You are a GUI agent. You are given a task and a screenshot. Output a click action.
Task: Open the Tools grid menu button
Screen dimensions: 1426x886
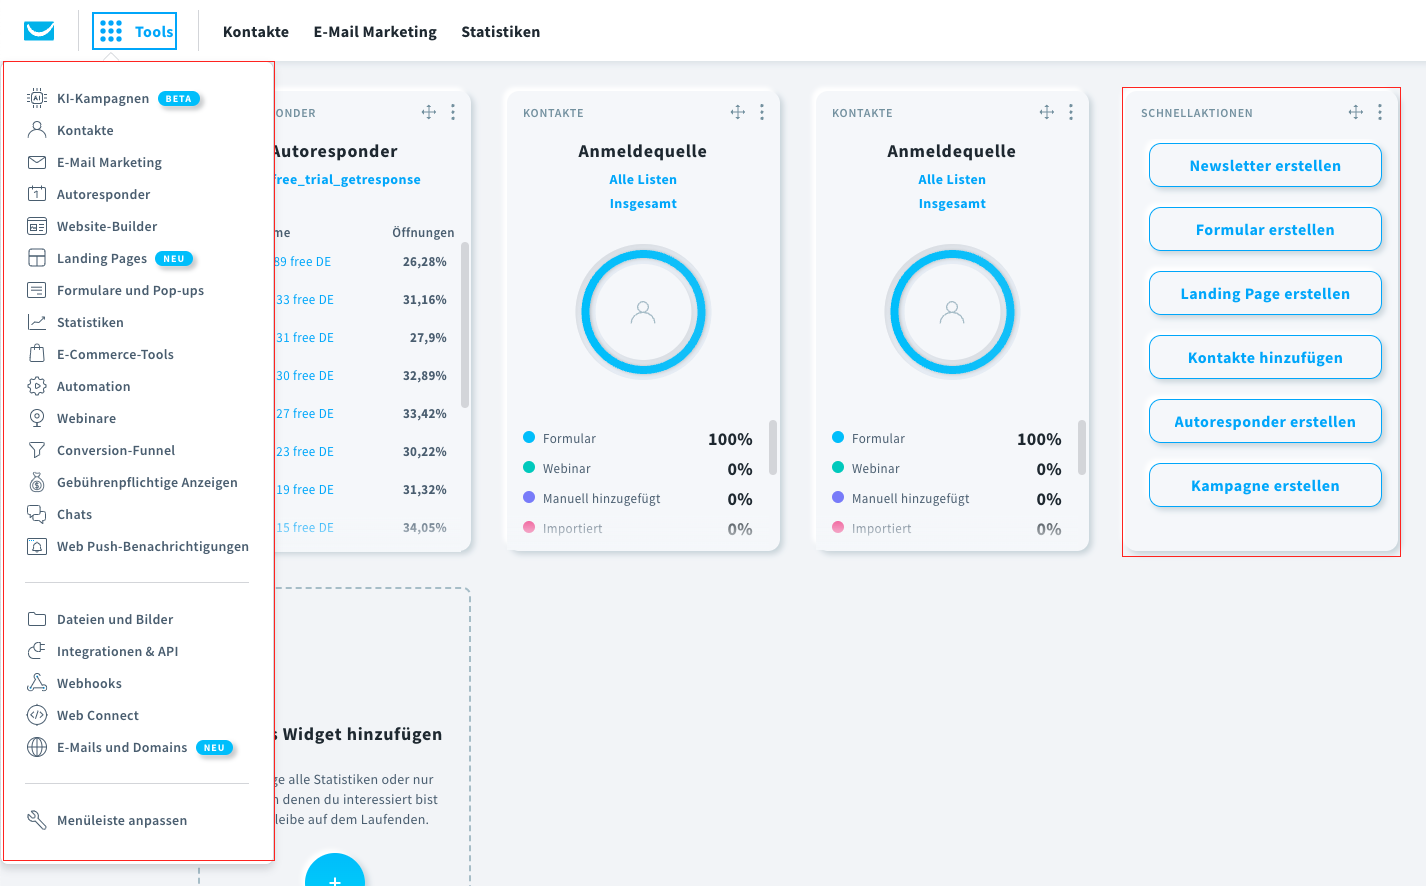click(x=135, y=31)
